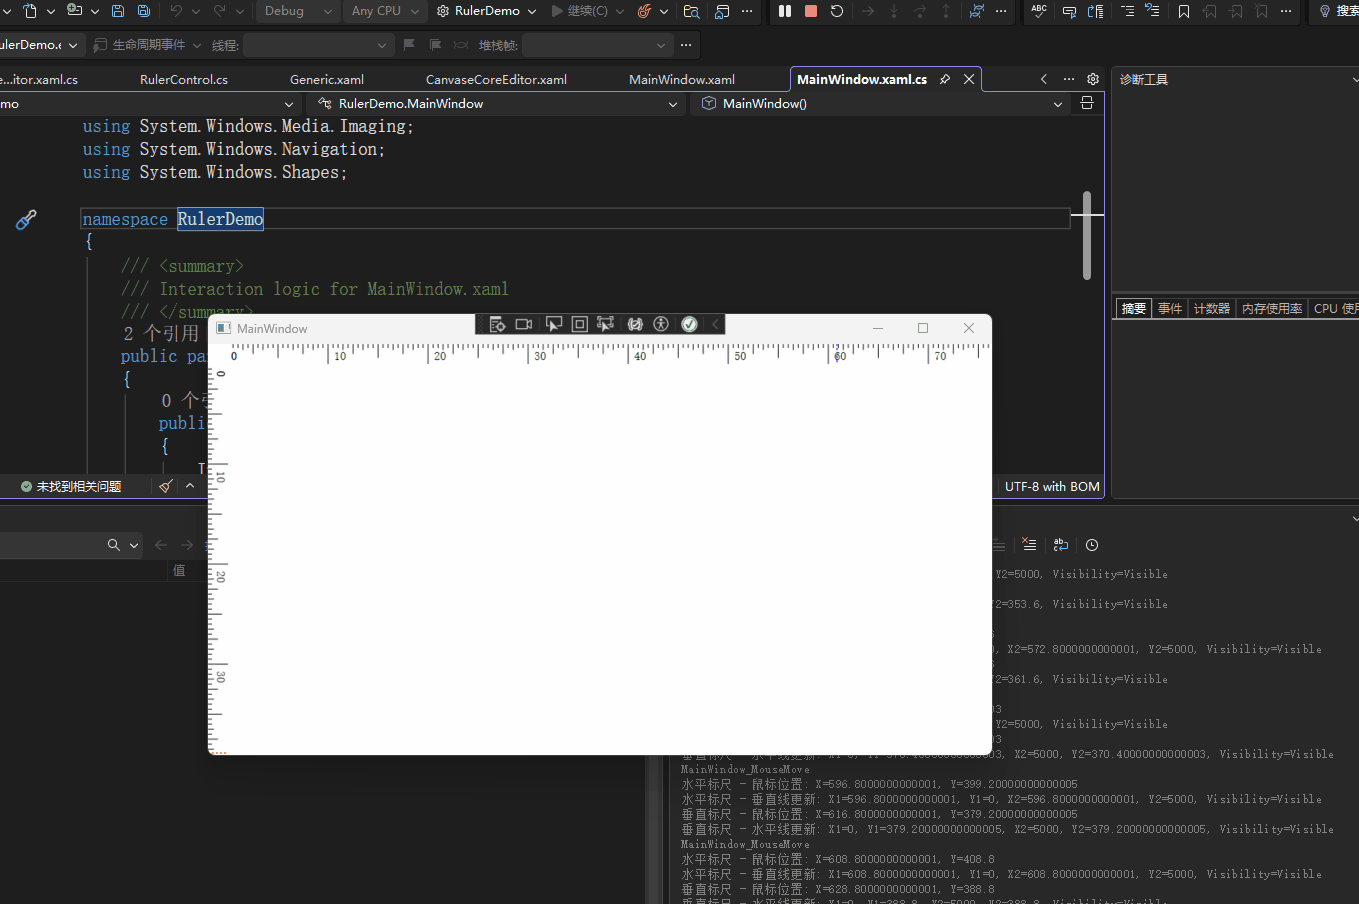The height and width of the screenshot is (904, 1359).
Task: Pause the debugging session
Action: click(785, 11)
